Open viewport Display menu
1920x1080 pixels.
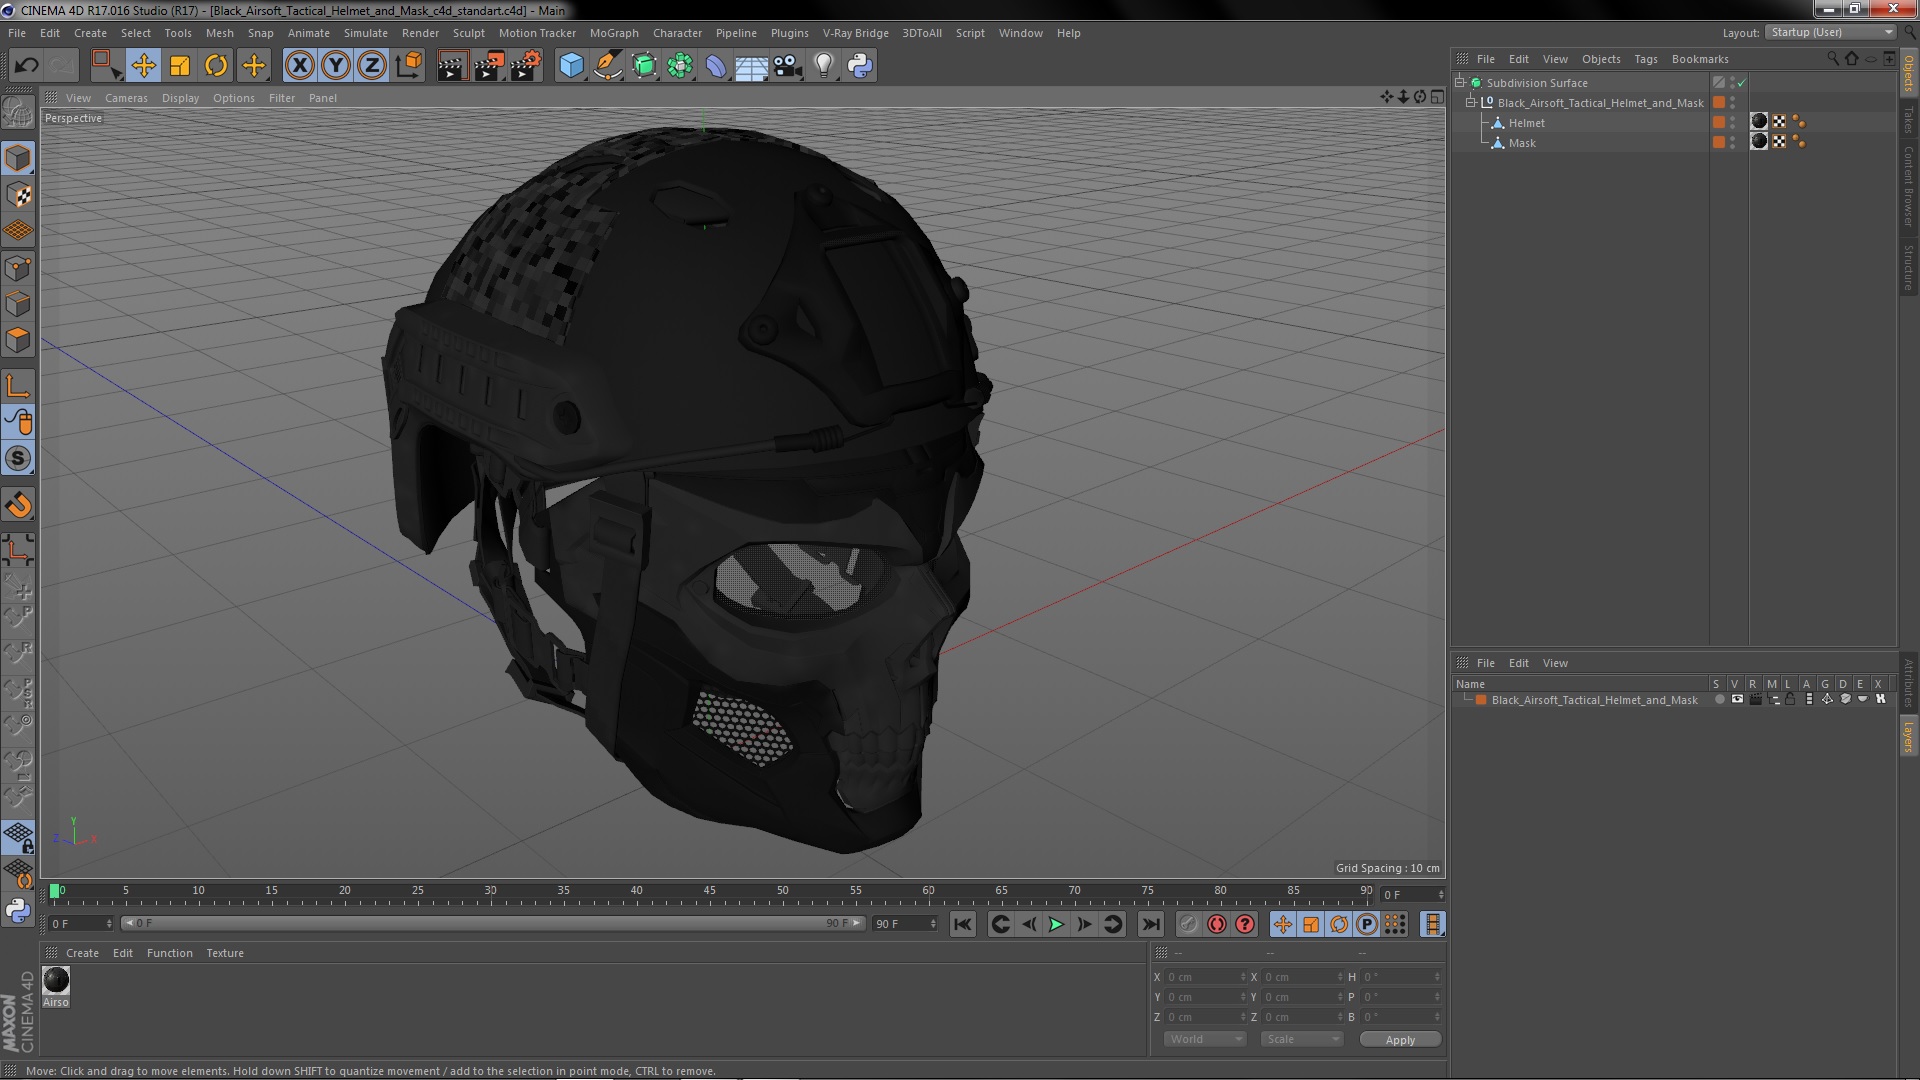pyautogui.click(x=180, y=98)
